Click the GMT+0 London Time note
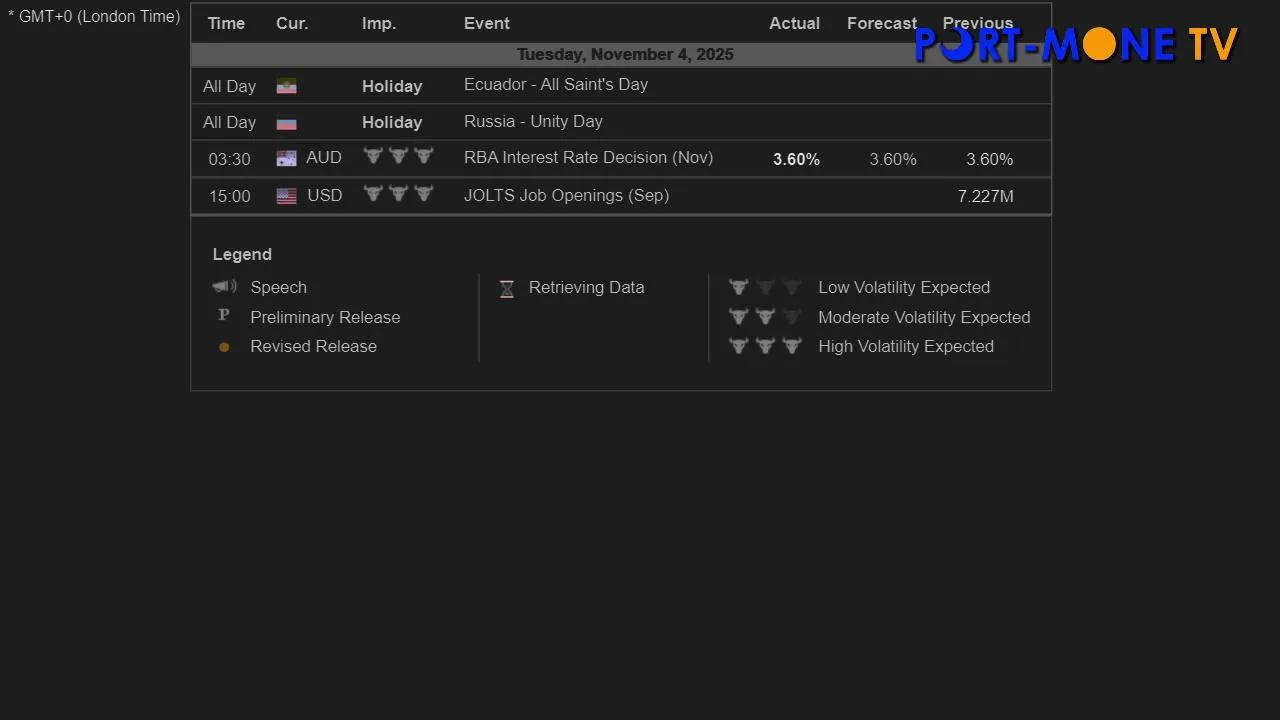The height and width of the screenshot is (720, 1280). (94, 17)
